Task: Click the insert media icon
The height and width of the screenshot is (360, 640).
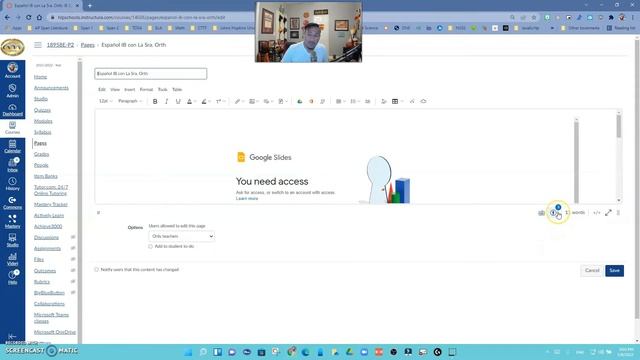Action: 266,101
